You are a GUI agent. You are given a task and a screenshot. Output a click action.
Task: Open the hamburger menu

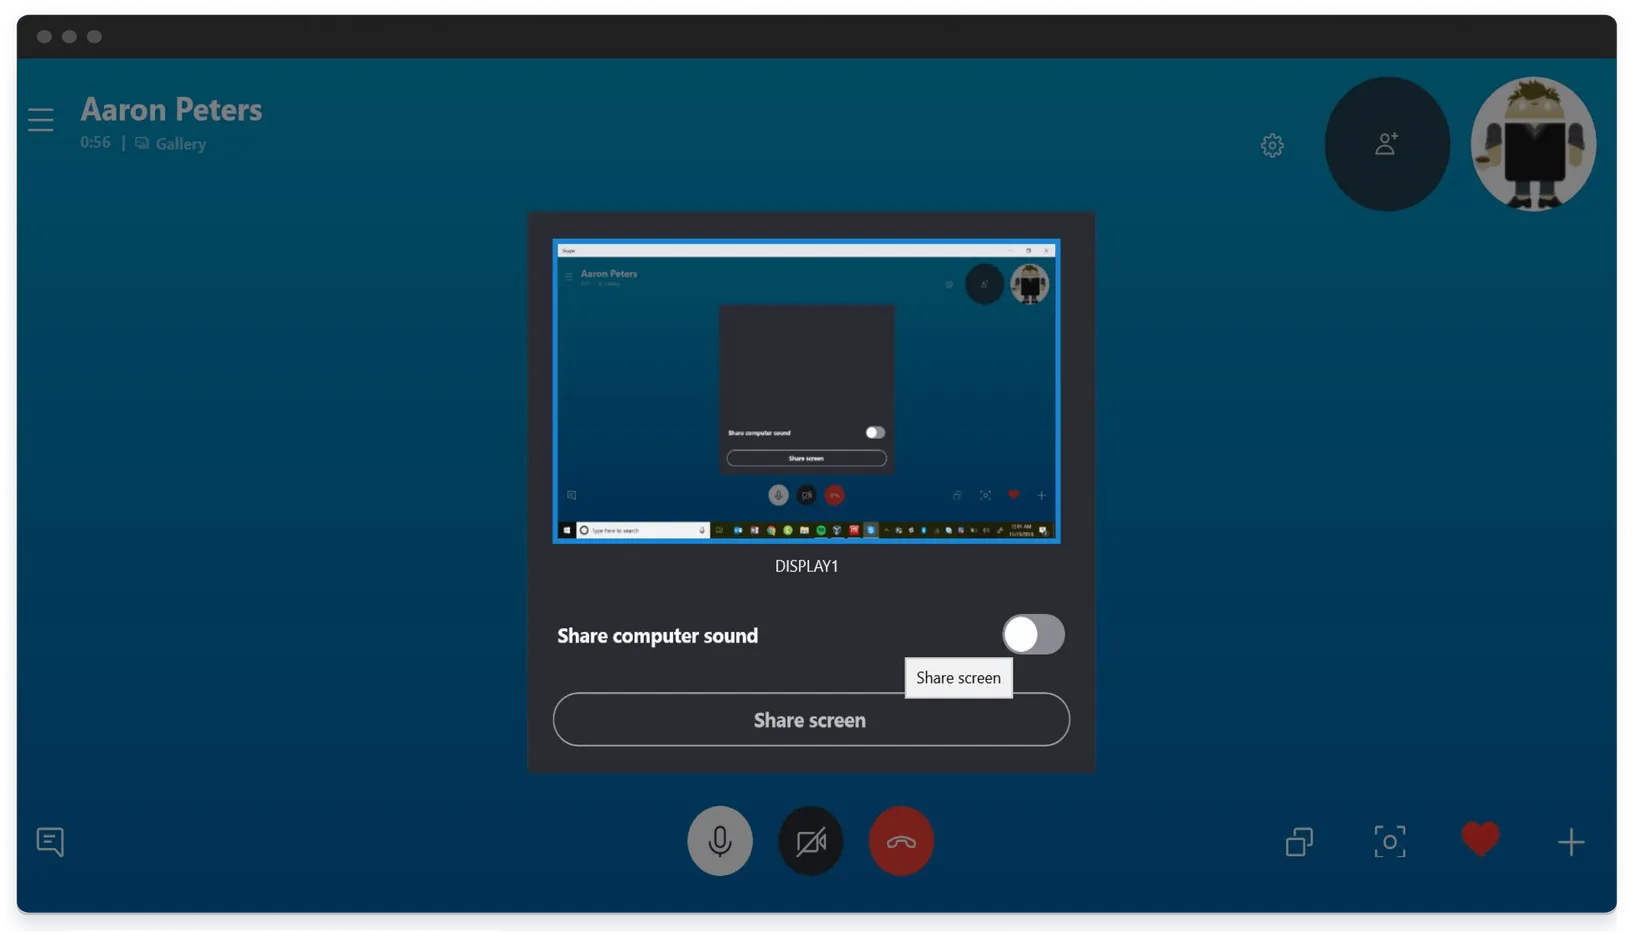pyautogui.click(x=41, y=120)
